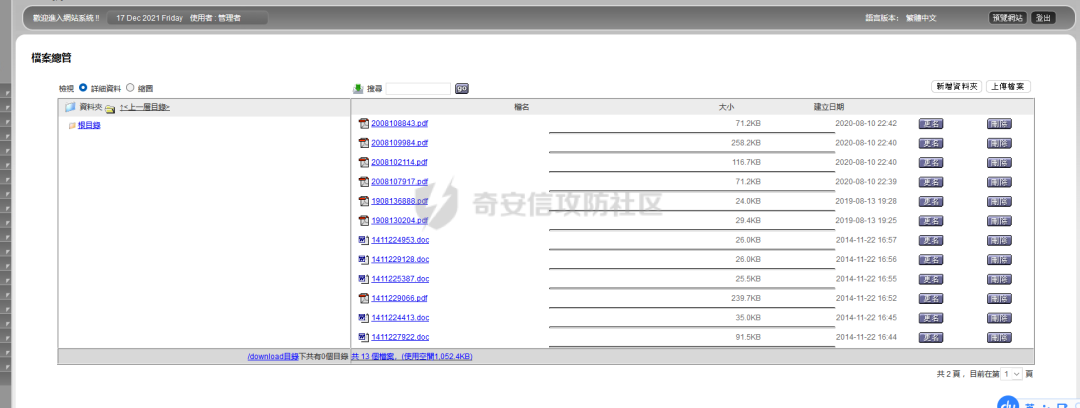Click the 繁體中文 language version label
1080x408 pixels.
[920, 19]
